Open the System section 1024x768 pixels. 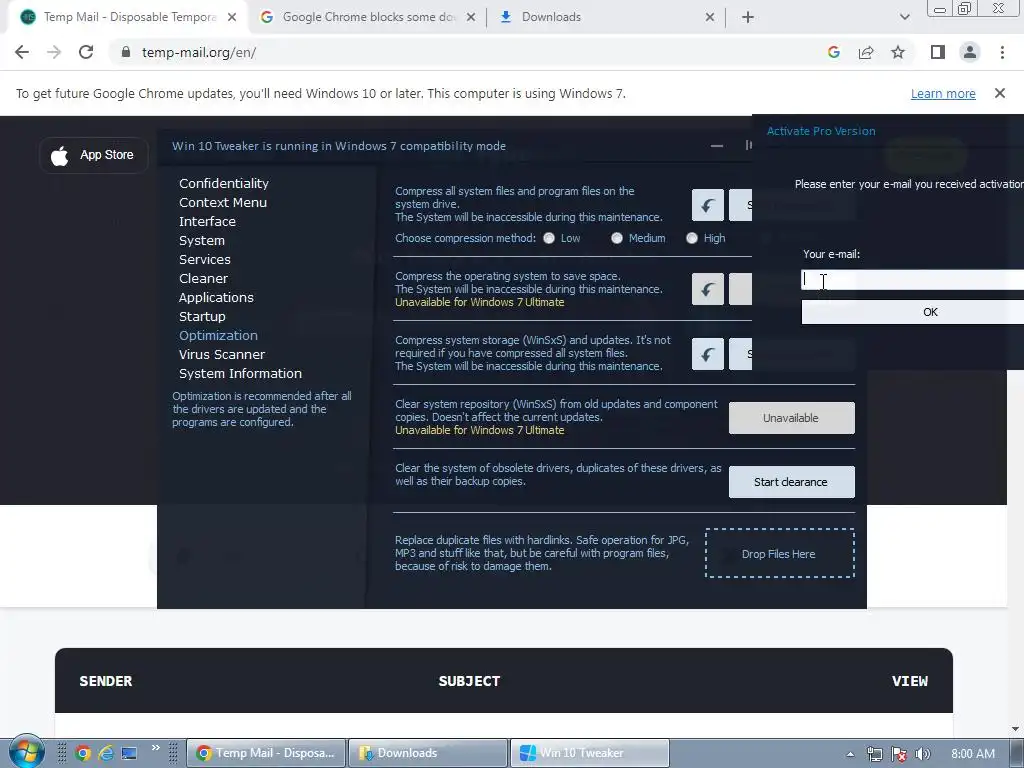point(202,240)
